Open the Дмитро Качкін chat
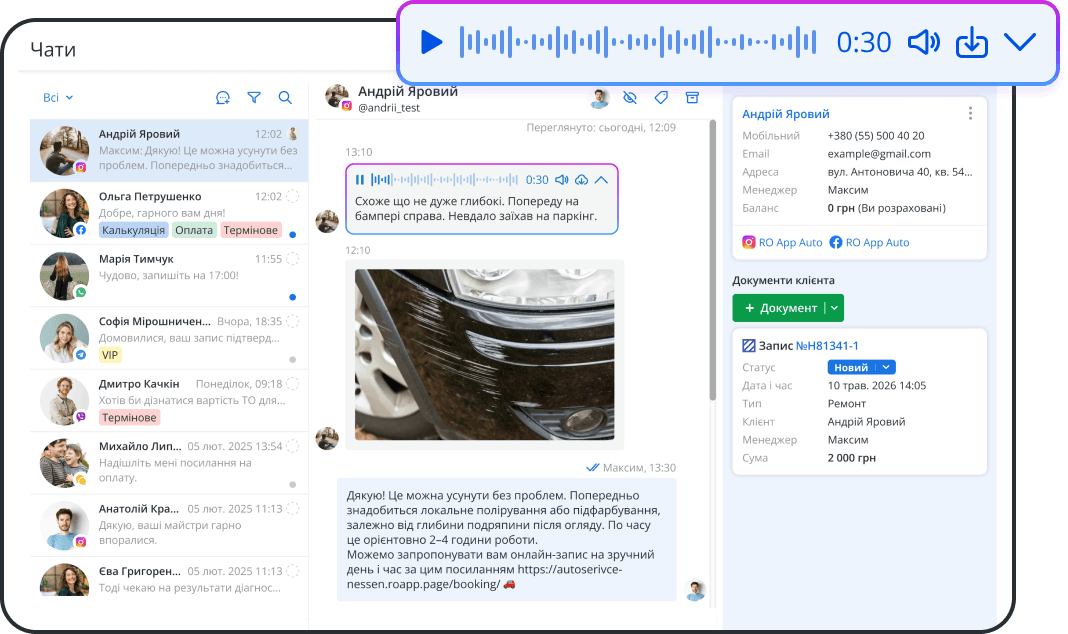The height and width of the screenshot is (634, 1068). 169,400
